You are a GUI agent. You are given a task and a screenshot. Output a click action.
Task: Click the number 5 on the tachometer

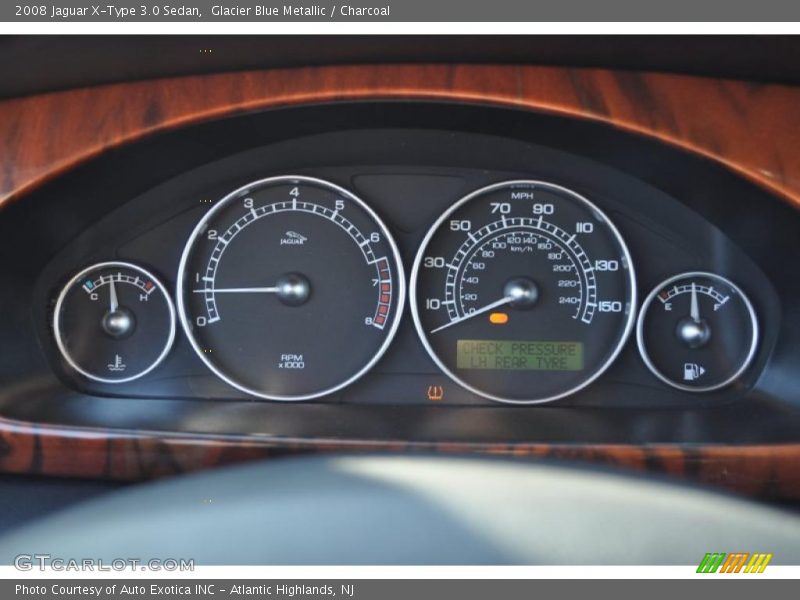(340, 205)
